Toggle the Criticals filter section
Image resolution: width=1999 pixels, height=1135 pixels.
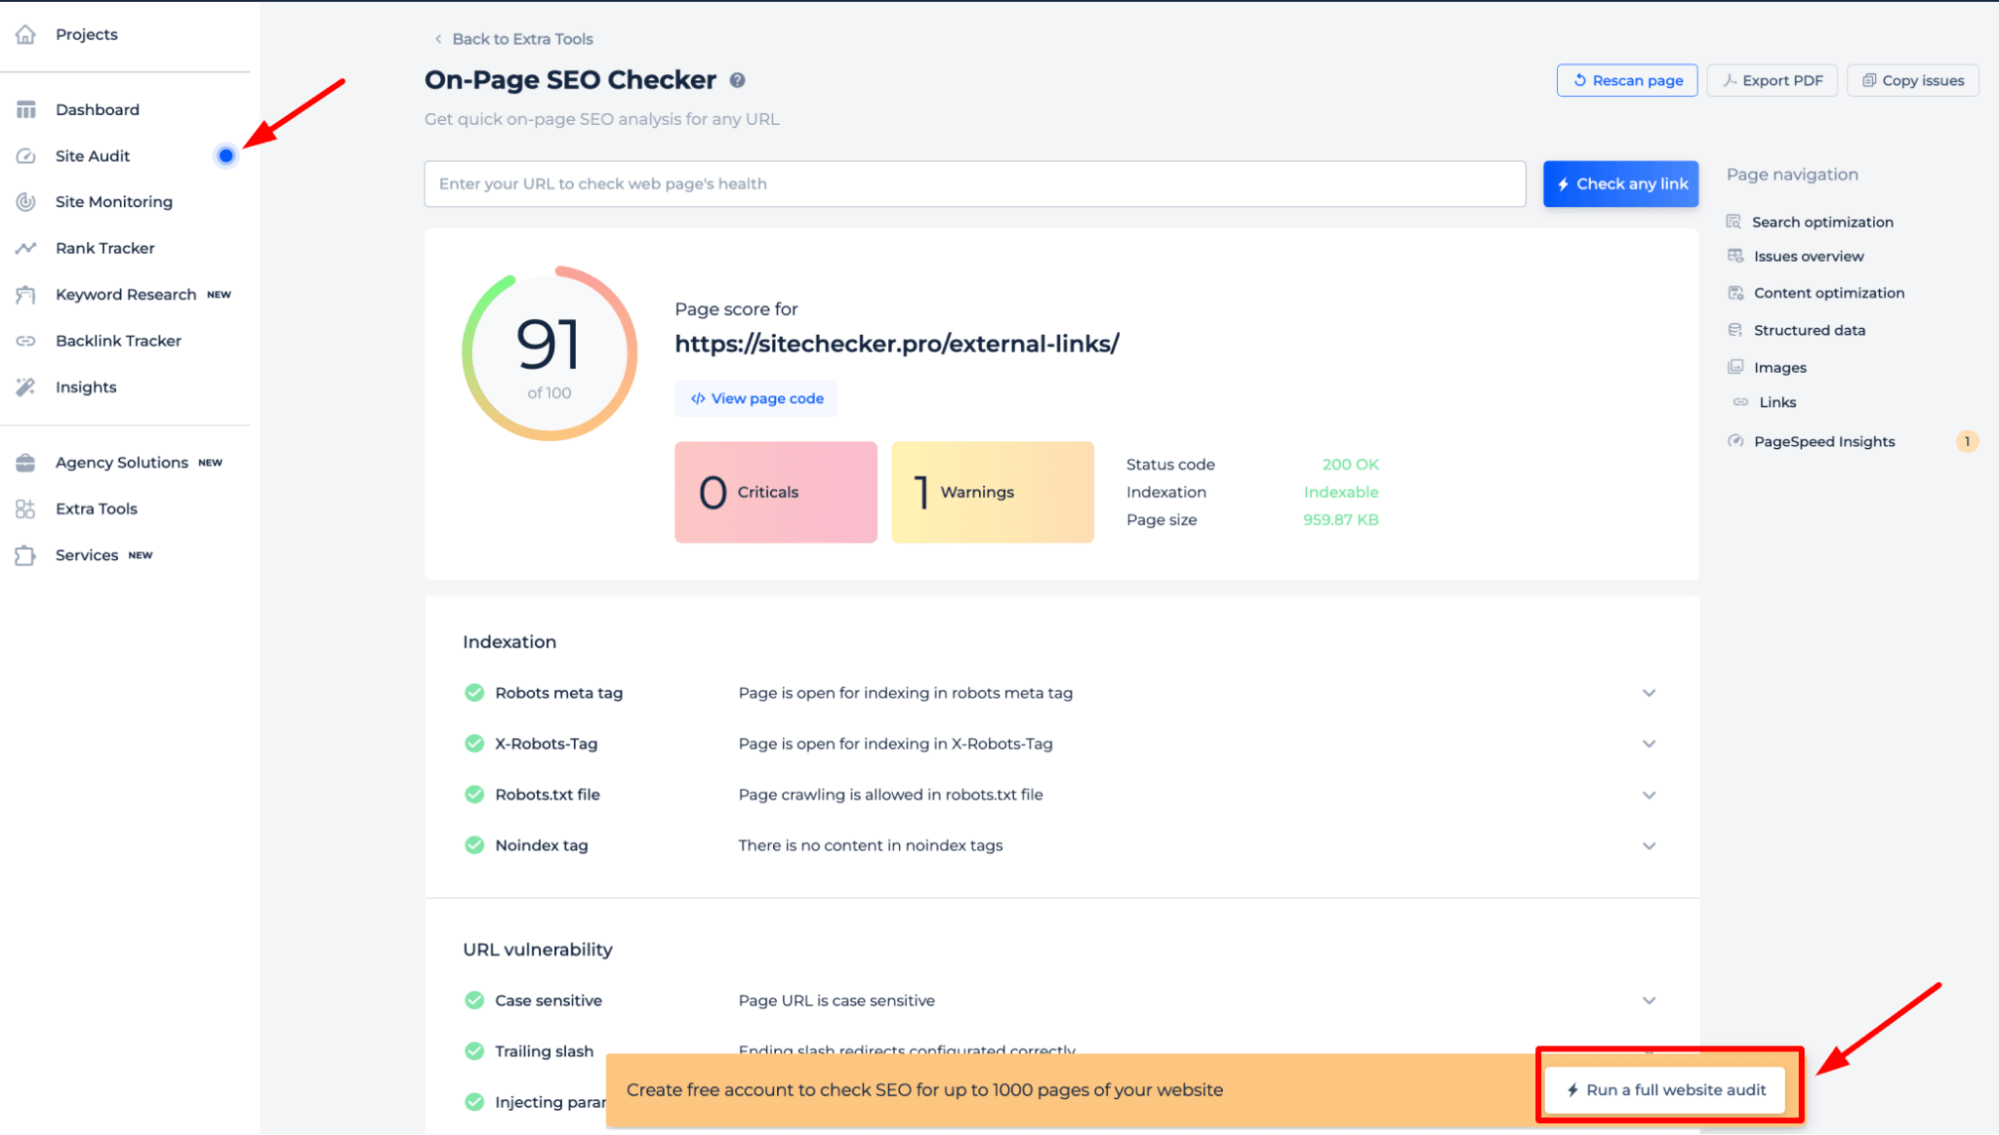[x=776, y=491]
